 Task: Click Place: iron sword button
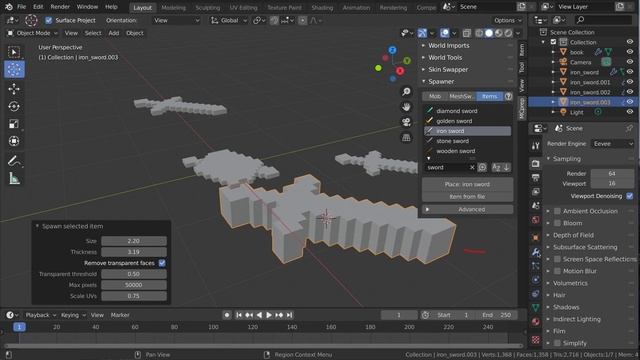pyautogui.click(x=467, y=184)
